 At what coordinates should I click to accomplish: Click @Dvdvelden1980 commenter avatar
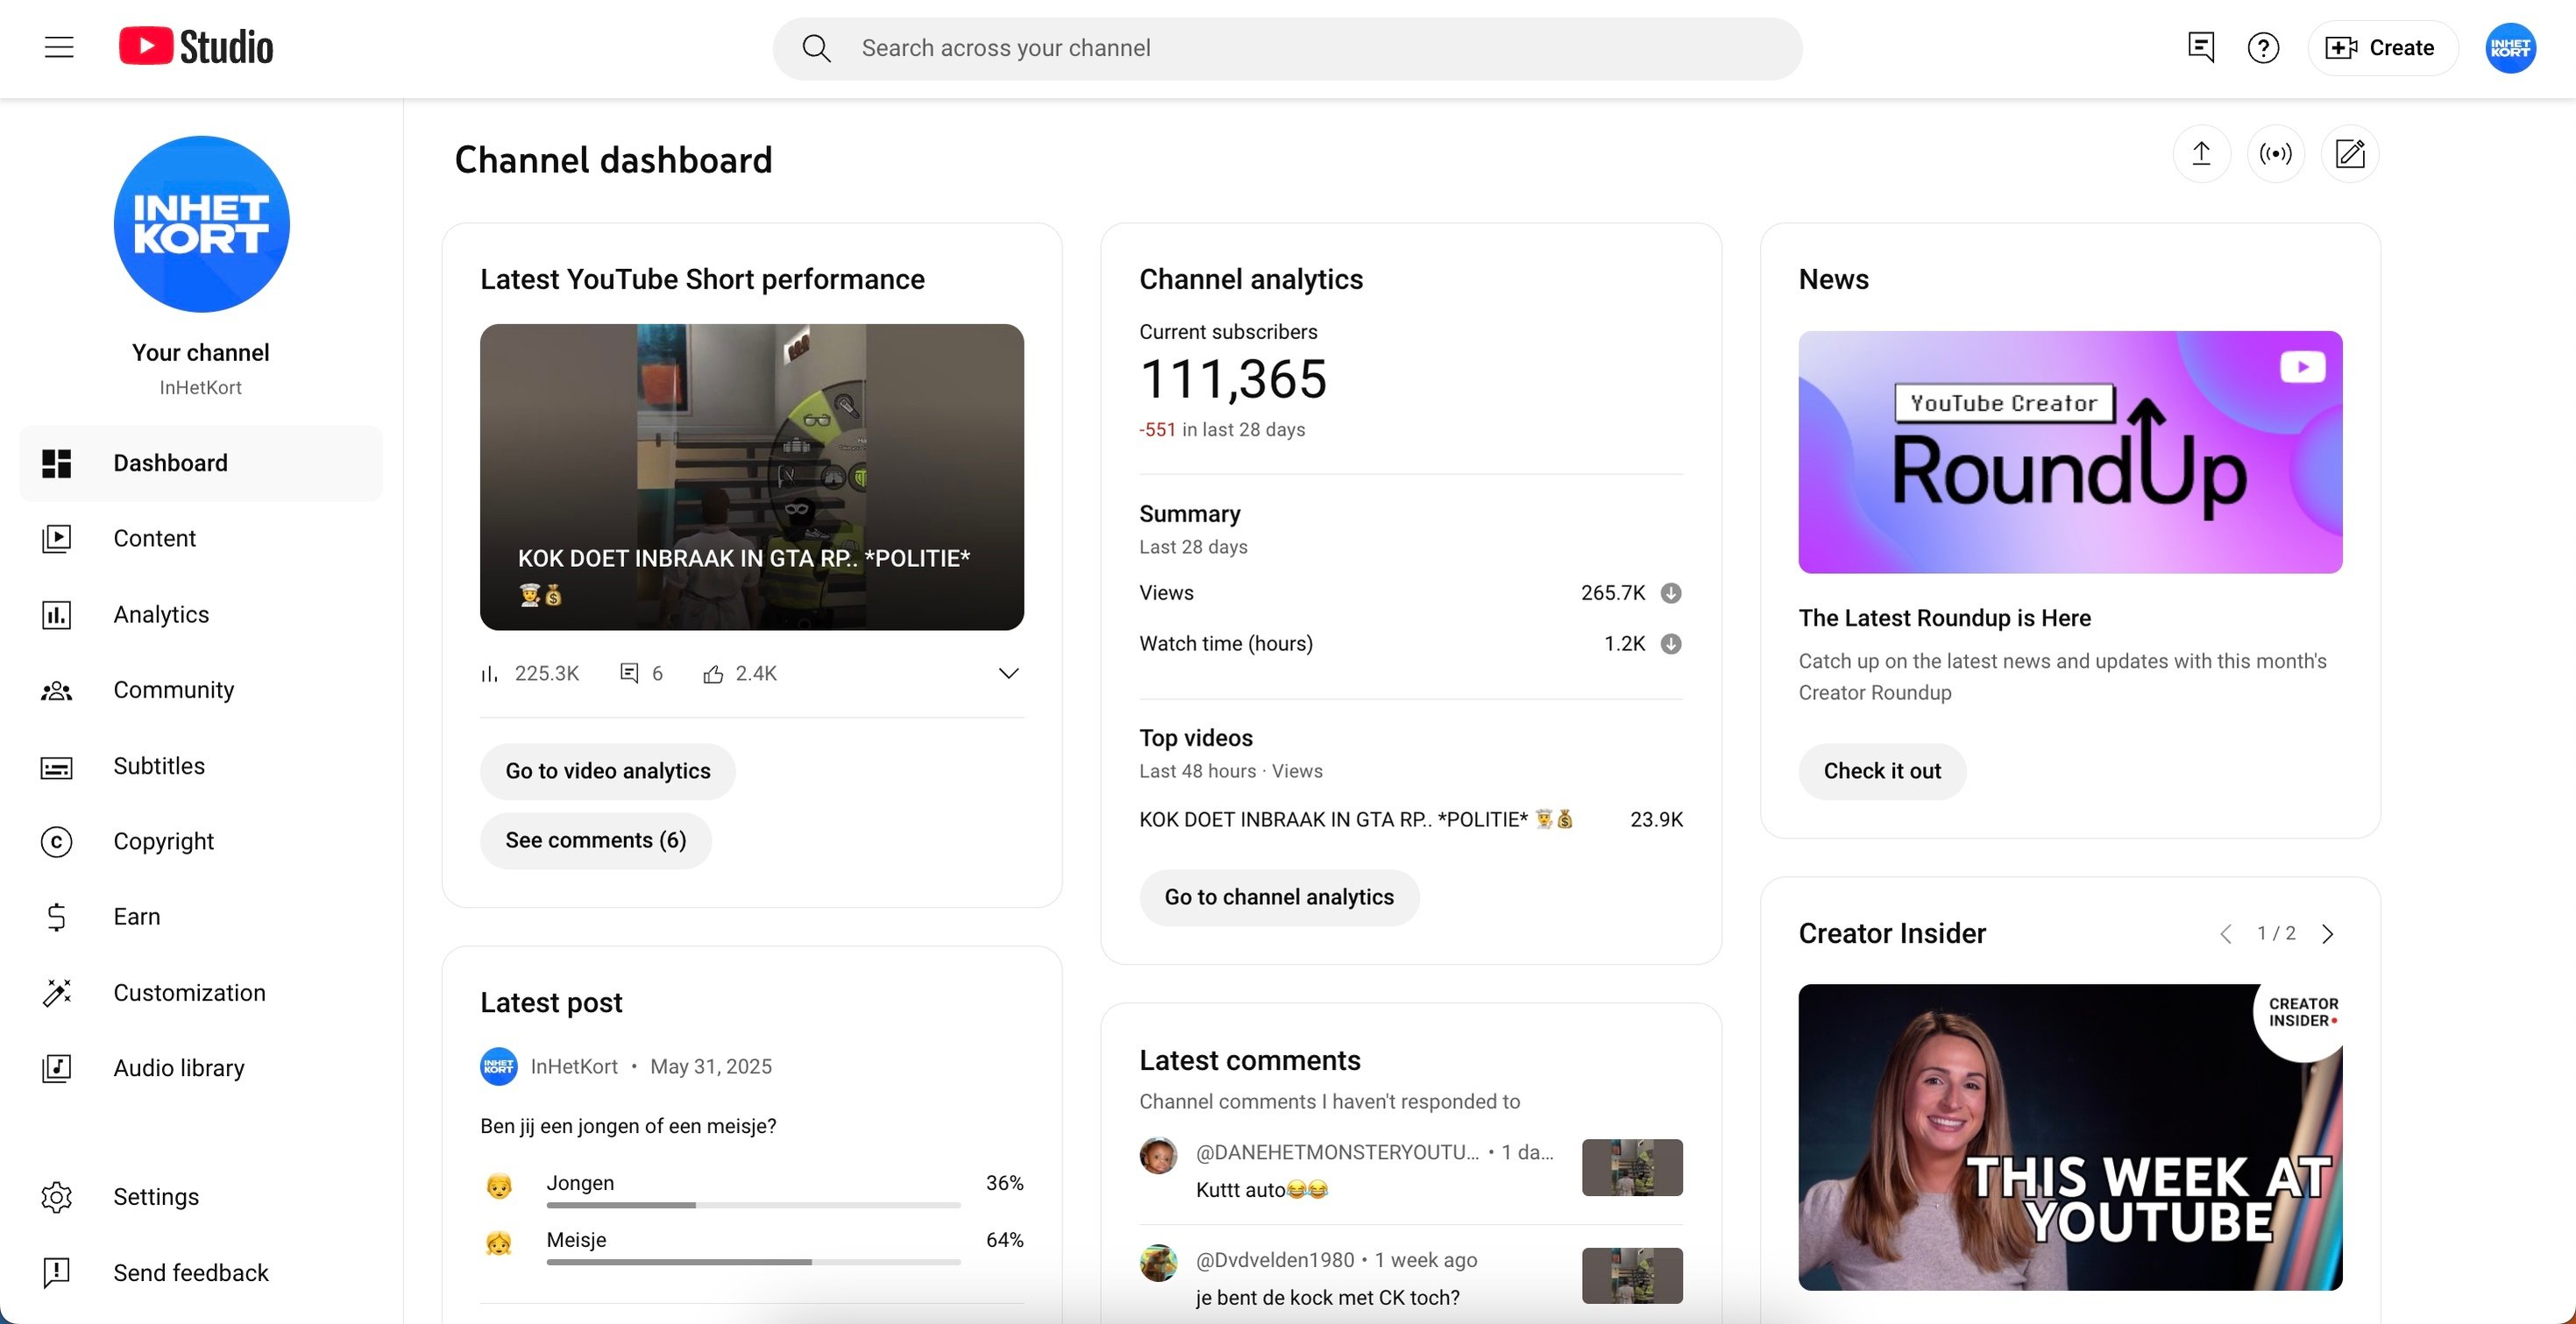coord(1158,1263)
